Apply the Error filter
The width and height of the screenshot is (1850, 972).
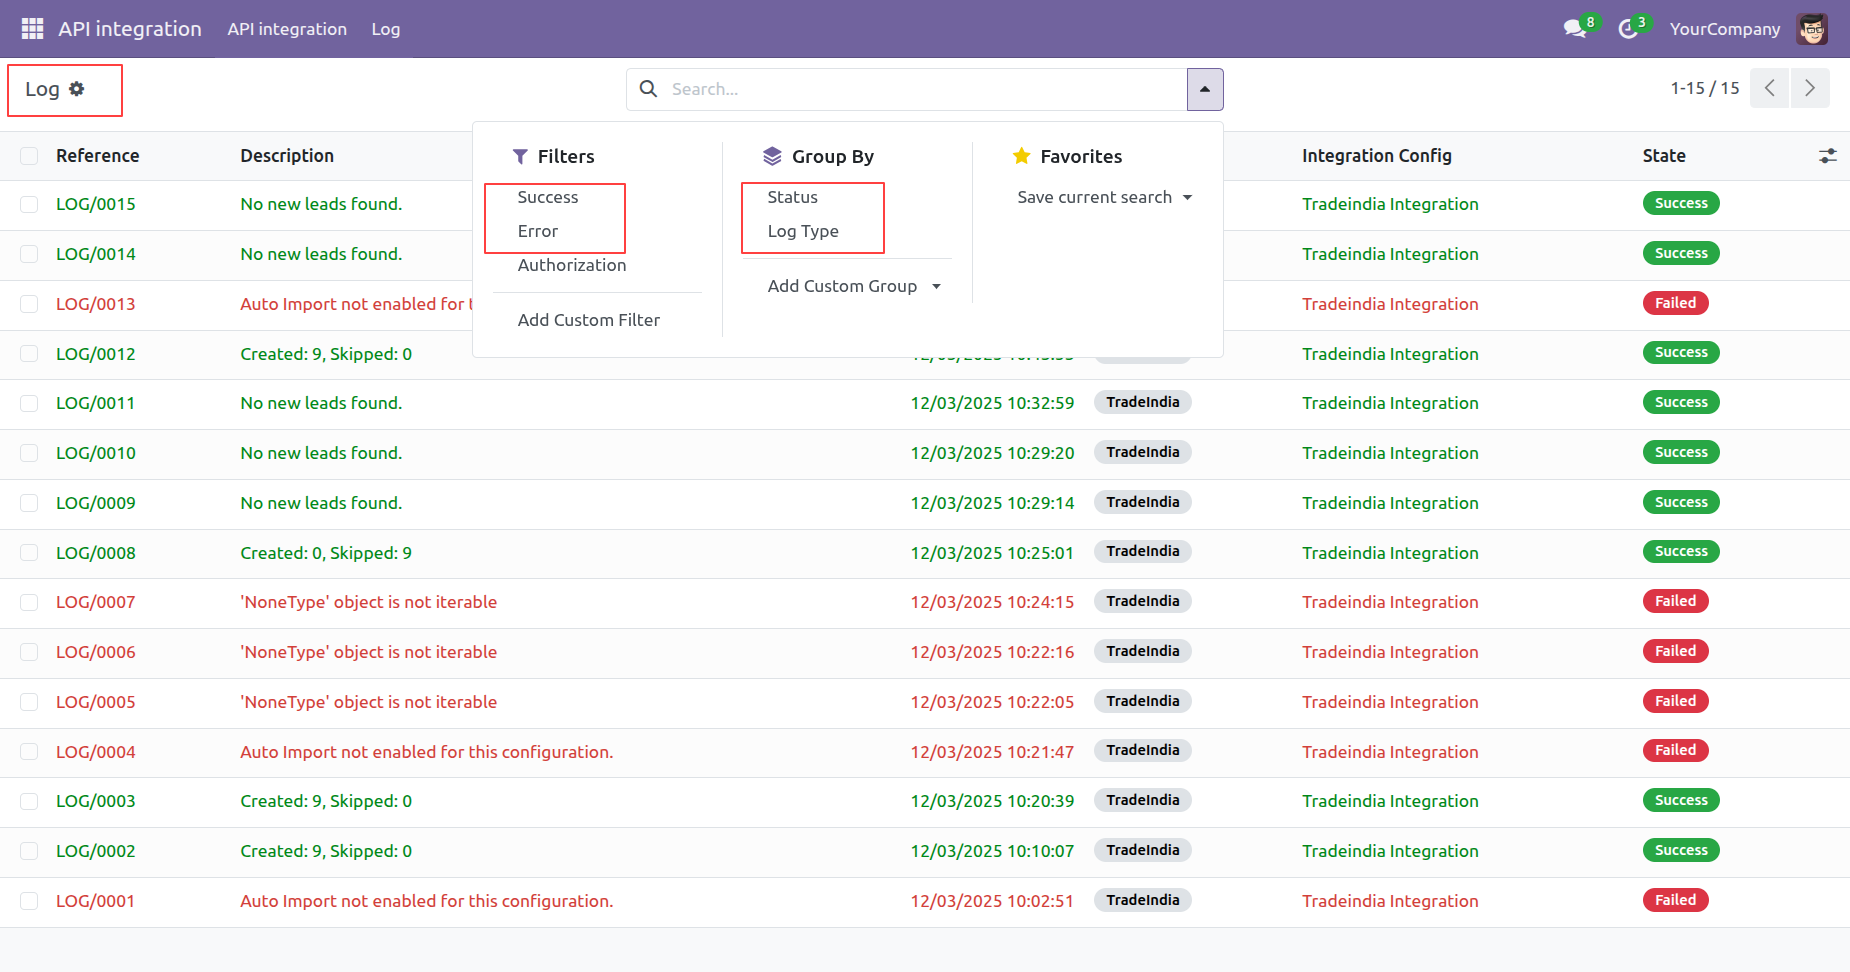[538, 231]
